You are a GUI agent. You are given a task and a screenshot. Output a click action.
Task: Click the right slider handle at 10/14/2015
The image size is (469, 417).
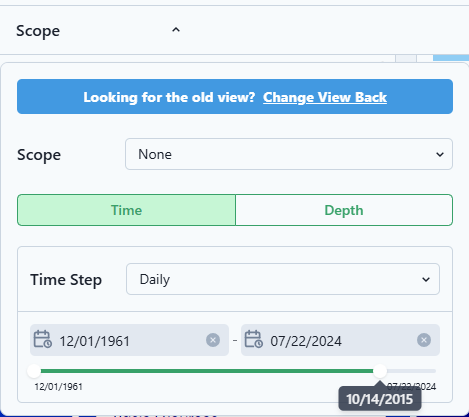point(380,371)
